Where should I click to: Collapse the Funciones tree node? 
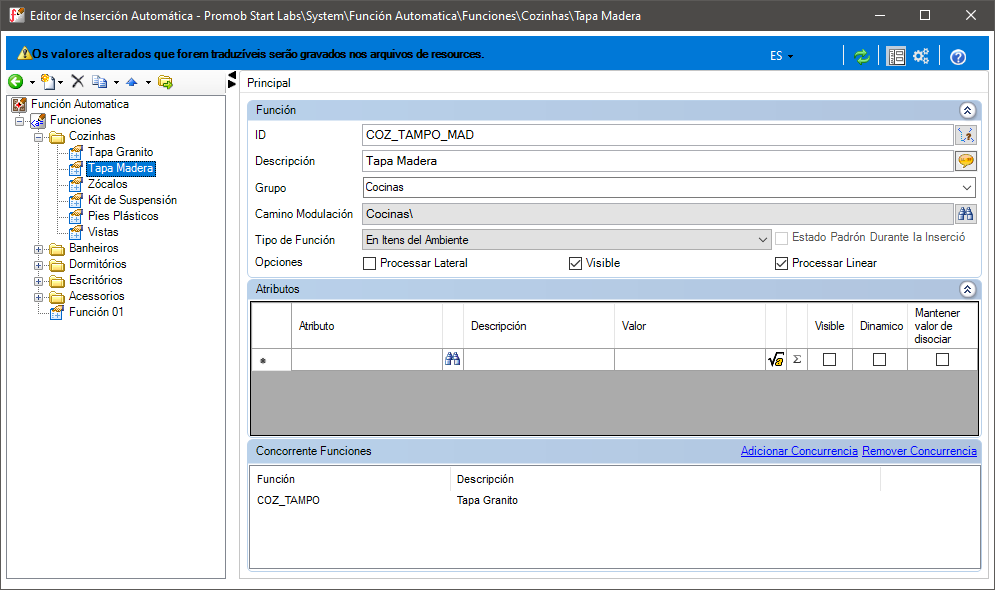(20, 121)
